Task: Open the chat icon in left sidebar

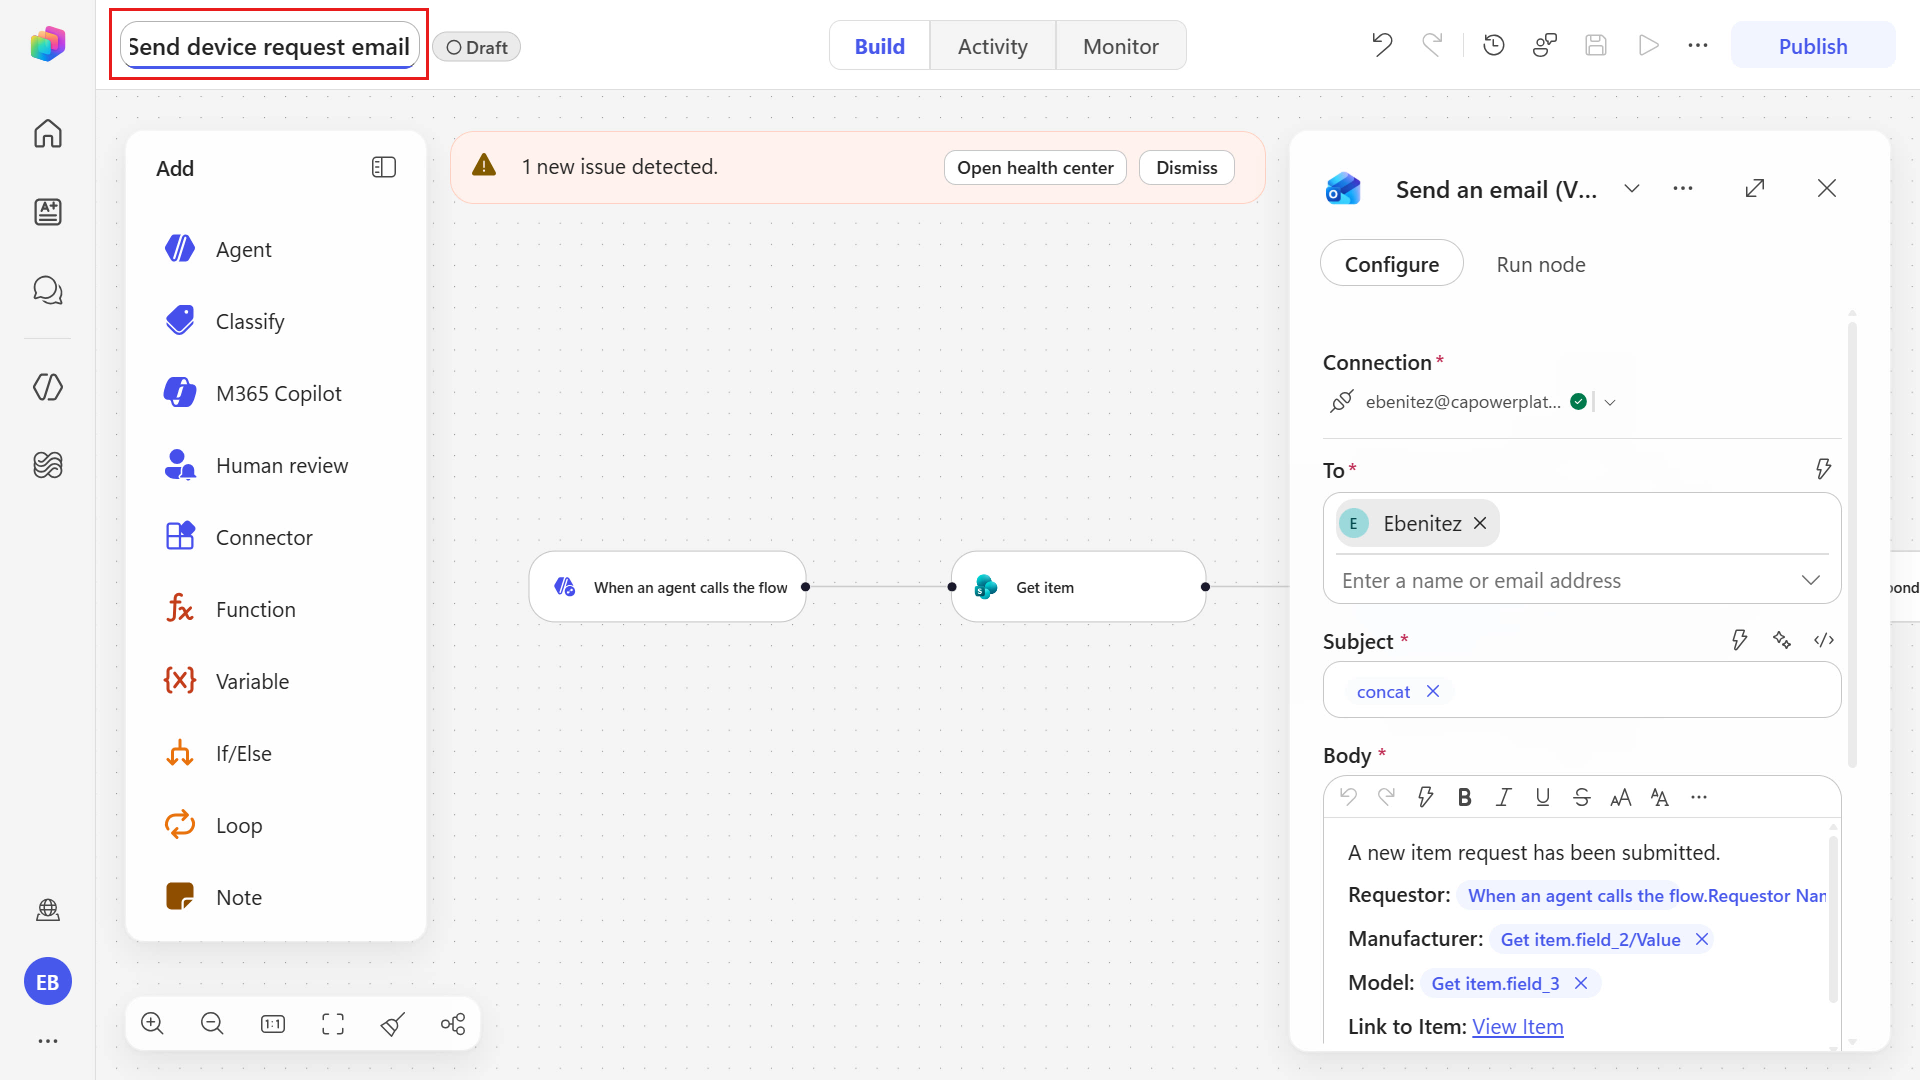Action: (x=48, y=290)
